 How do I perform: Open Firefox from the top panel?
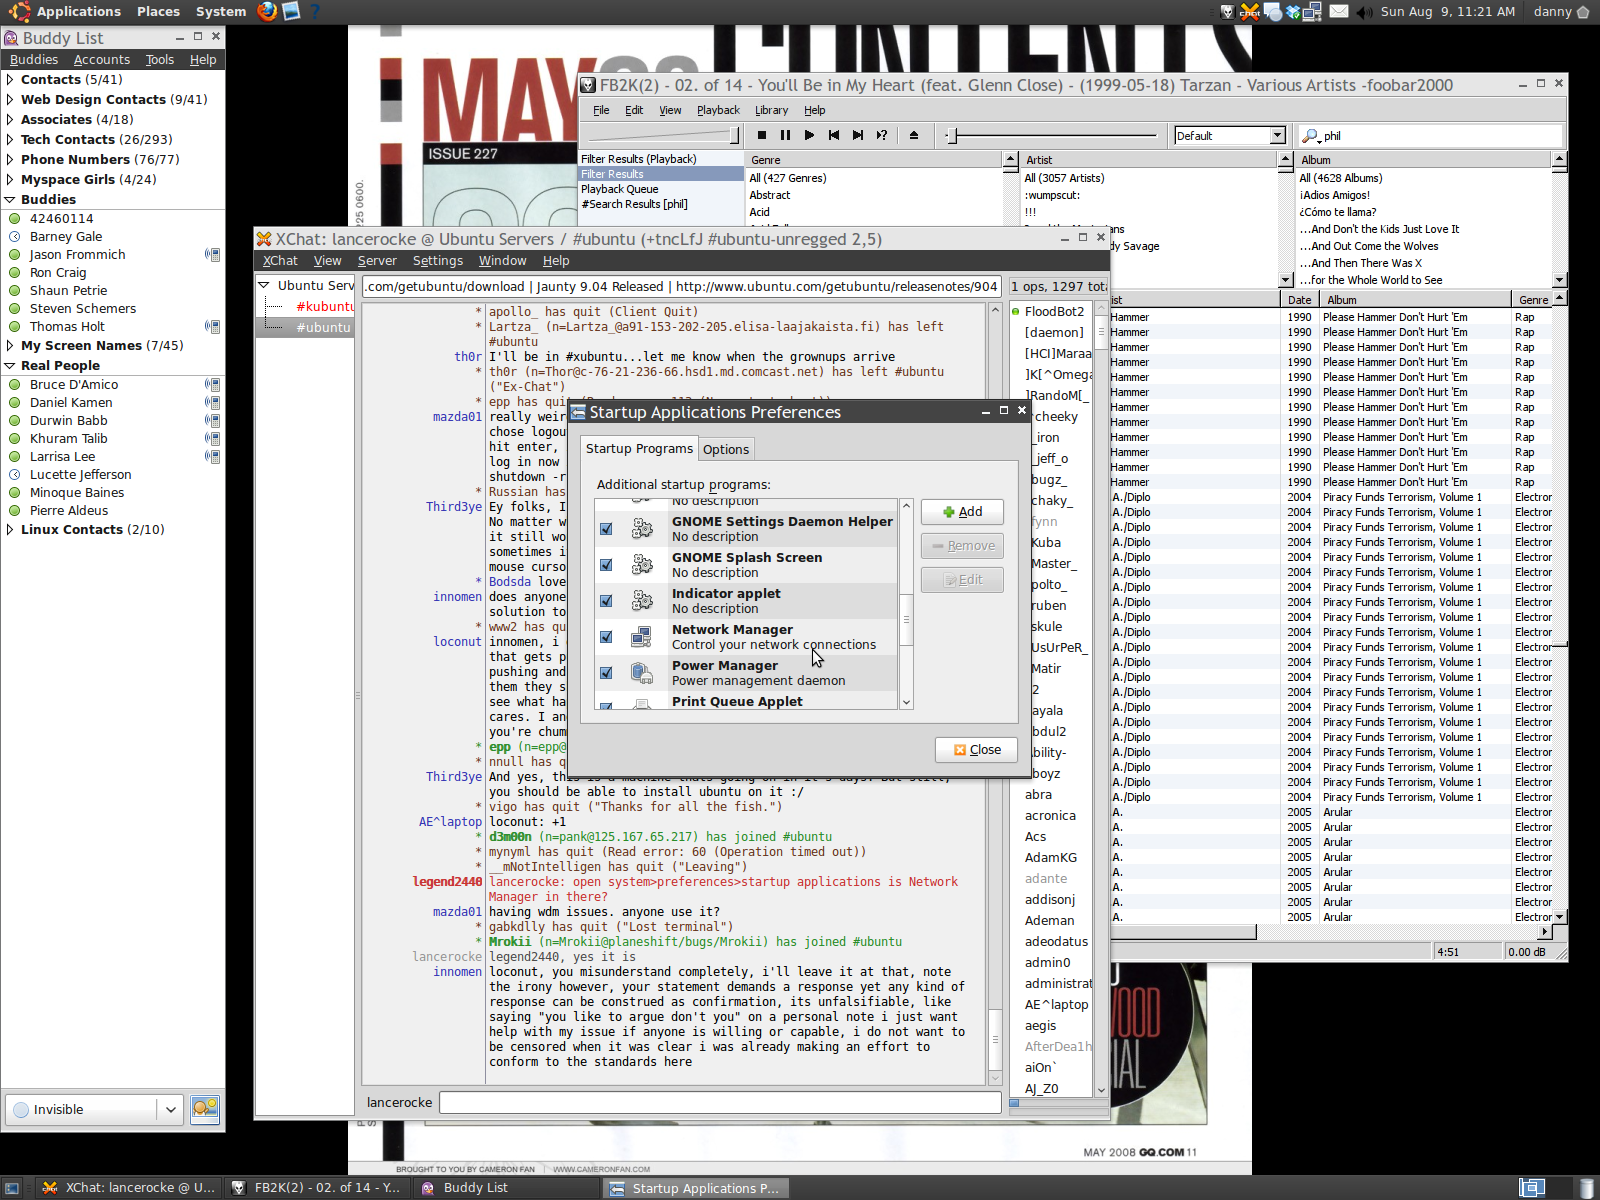267,11
